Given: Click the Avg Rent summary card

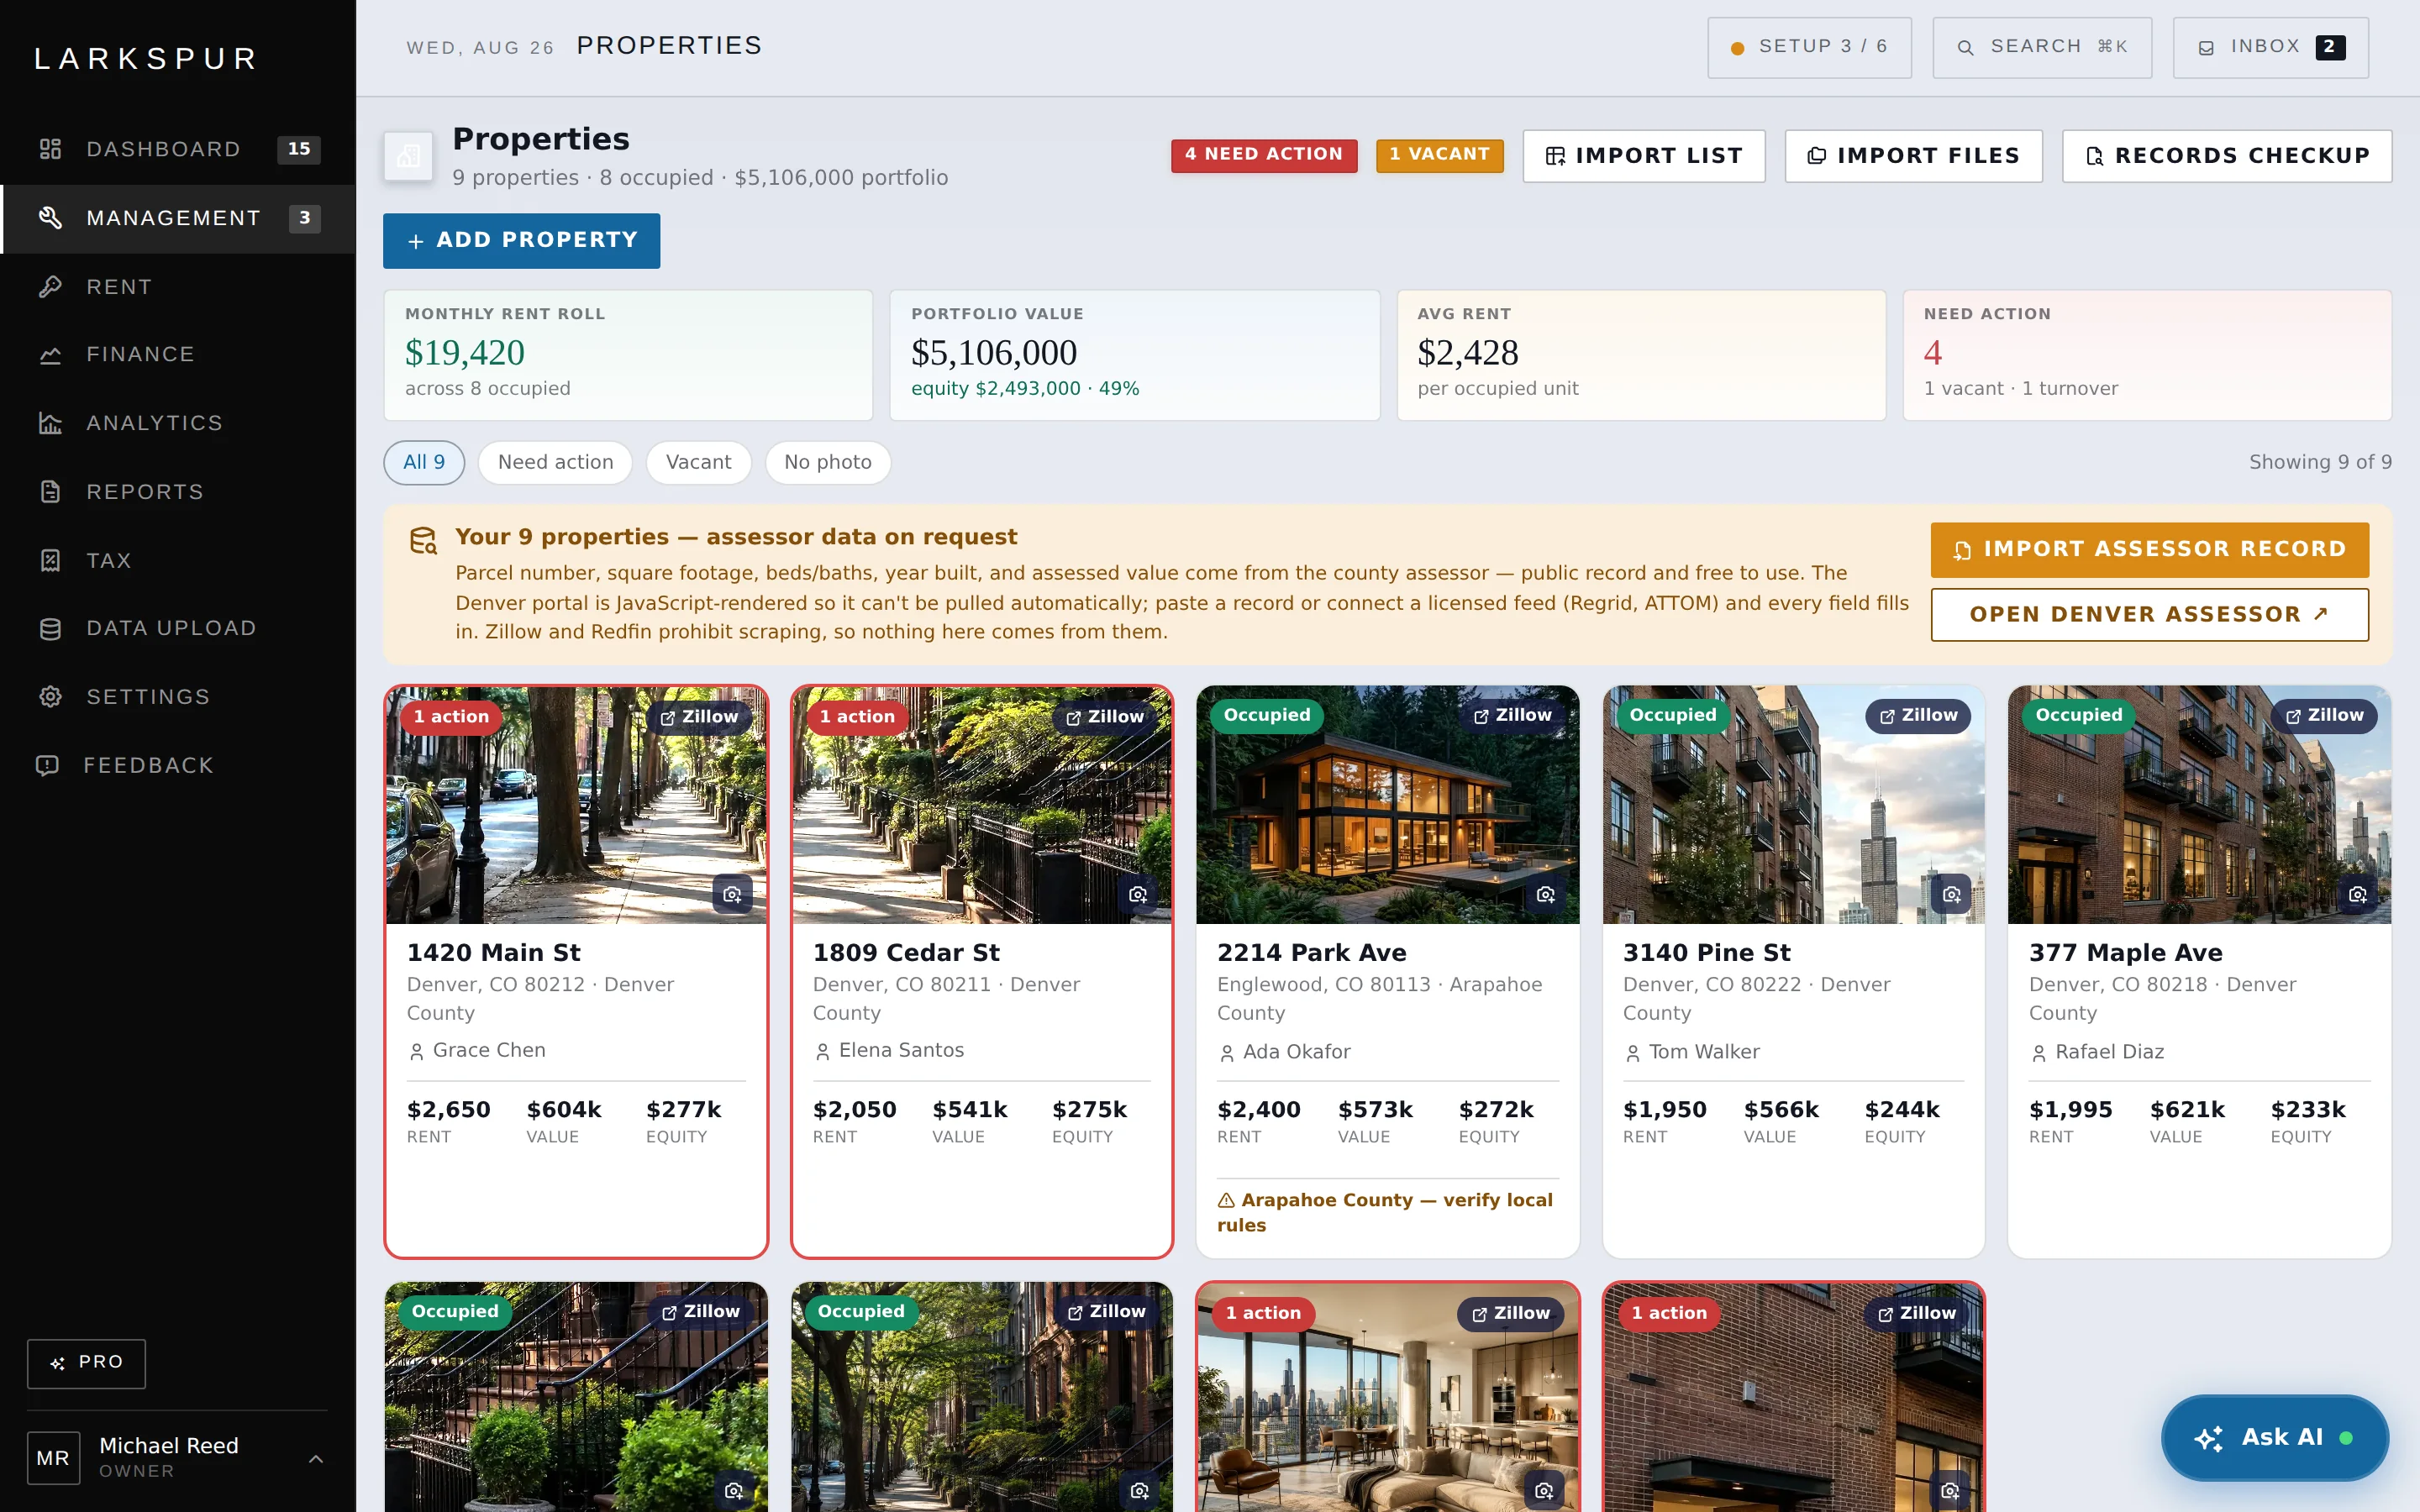Looking at the screenshot, I should (1641, 355).
